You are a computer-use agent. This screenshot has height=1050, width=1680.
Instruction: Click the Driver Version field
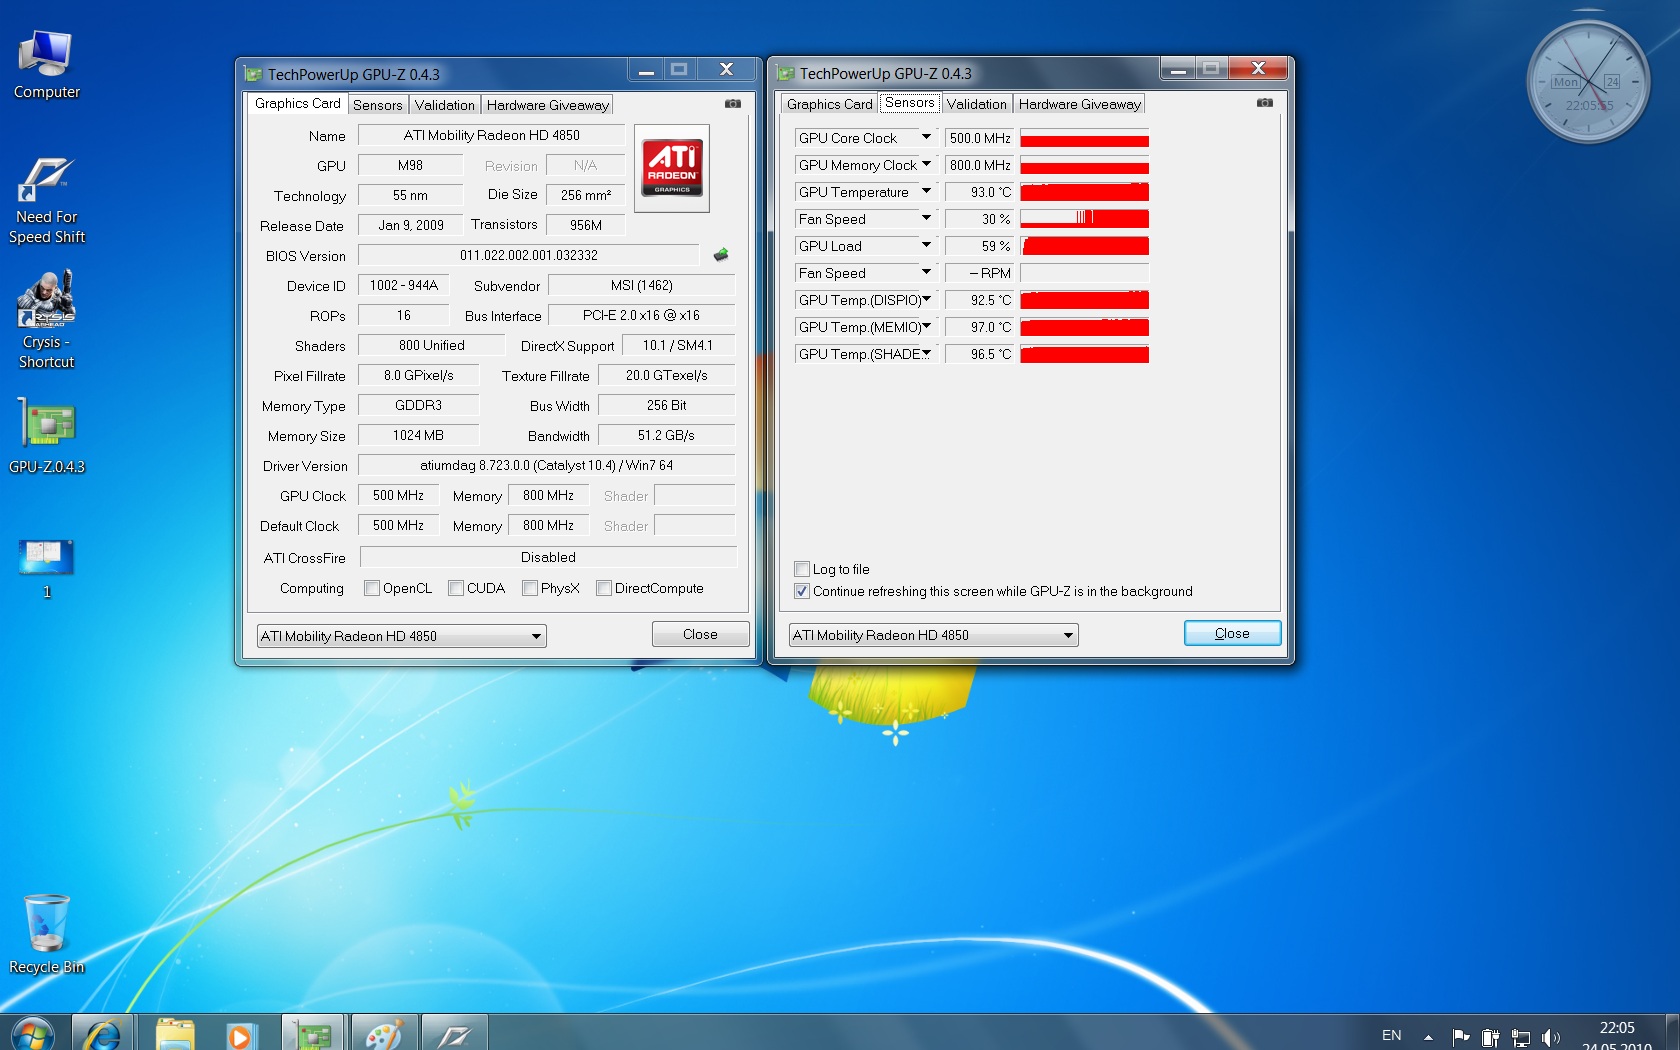[x=546, y=465]
